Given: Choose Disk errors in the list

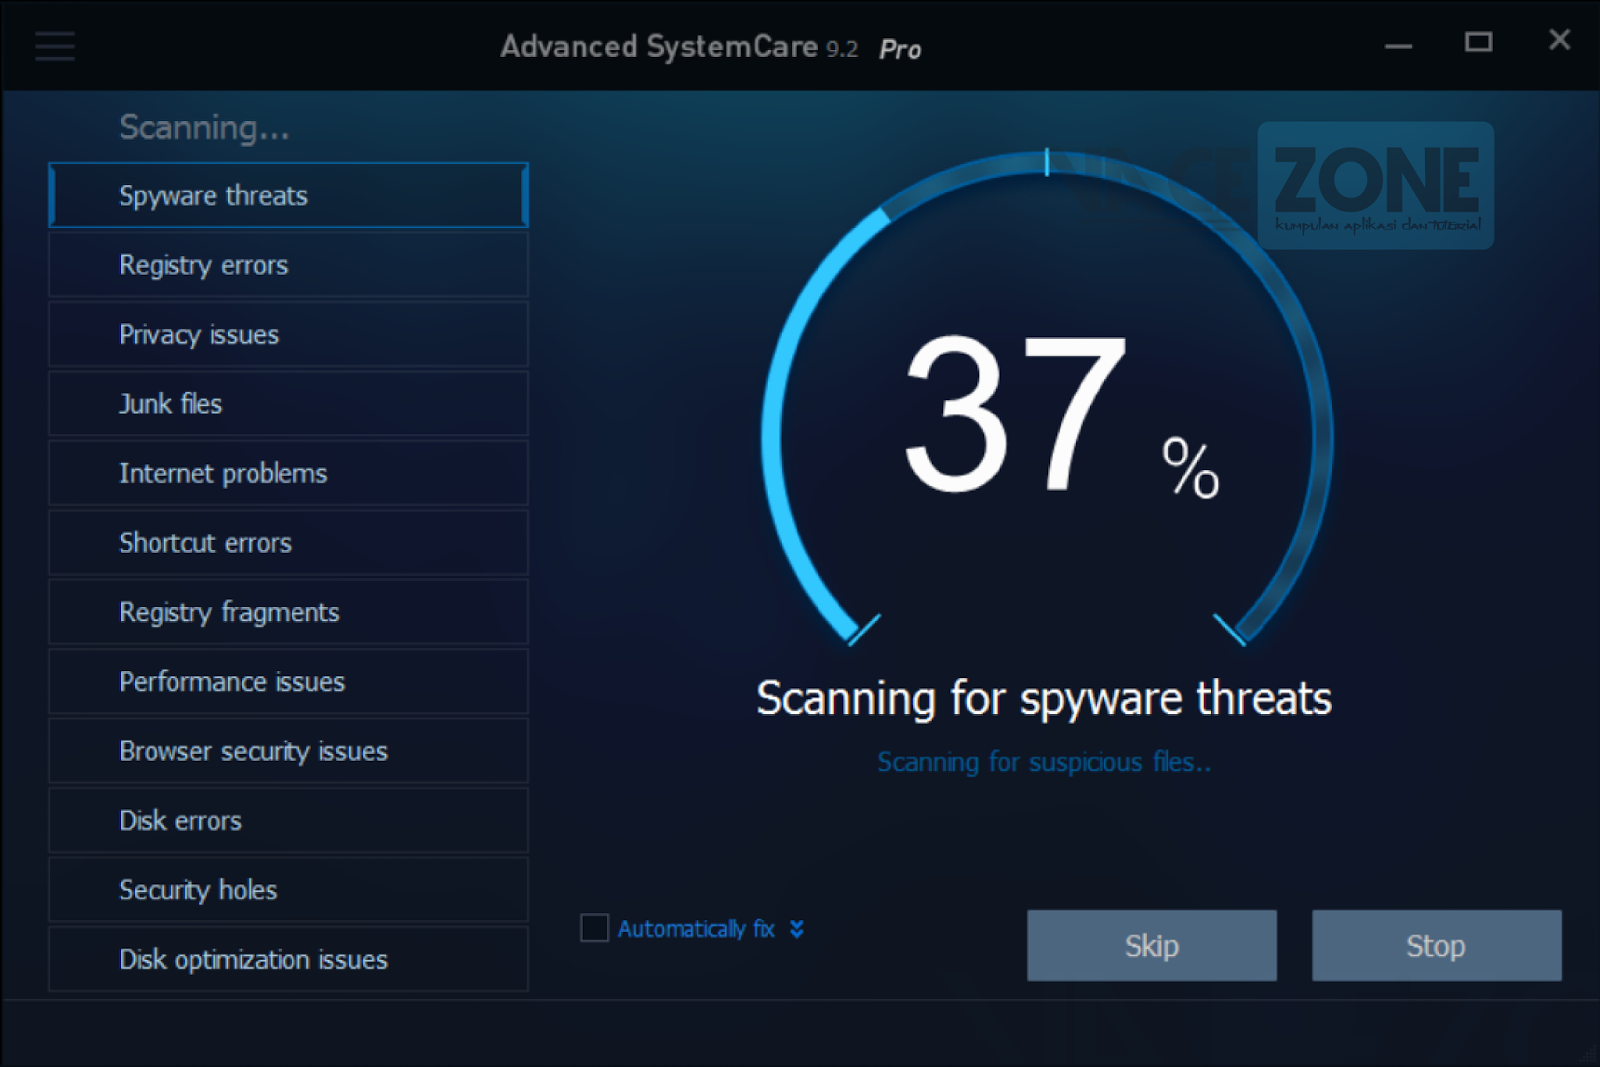Looking at the screenshot, I should coord(288,821).
